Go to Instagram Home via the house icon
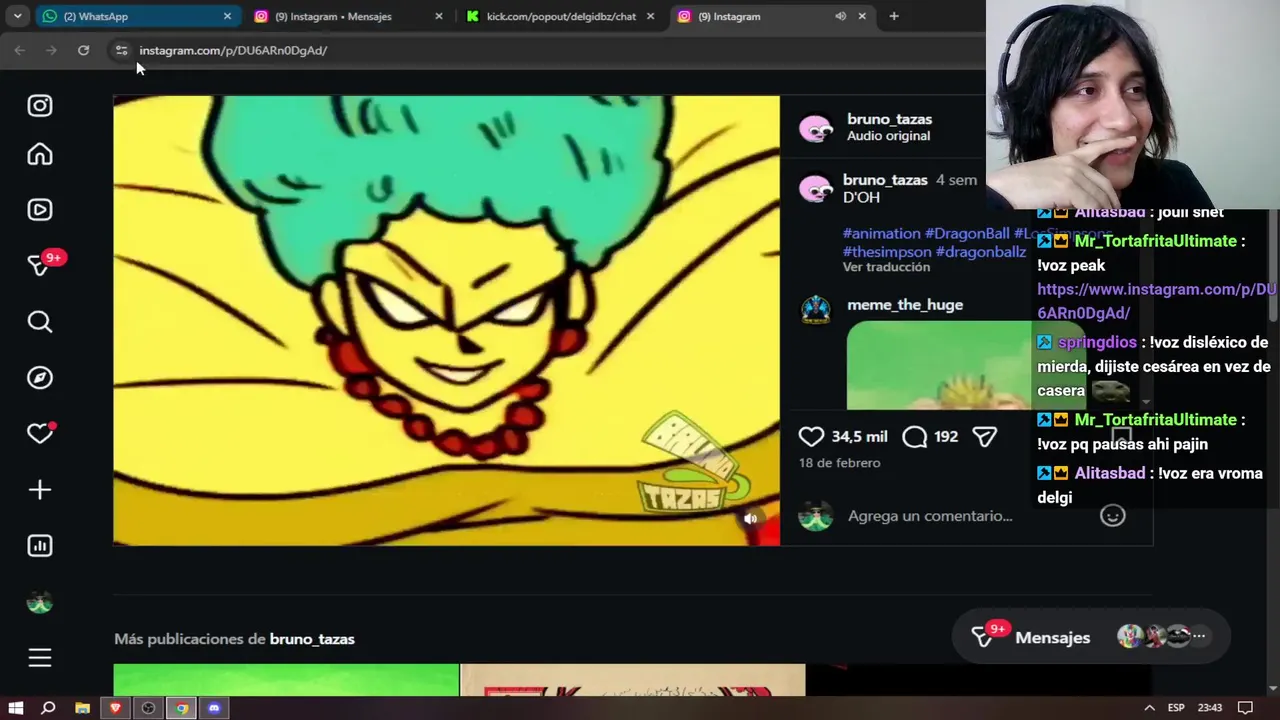This screenshot has height=720, width=1280. [40, 154]
